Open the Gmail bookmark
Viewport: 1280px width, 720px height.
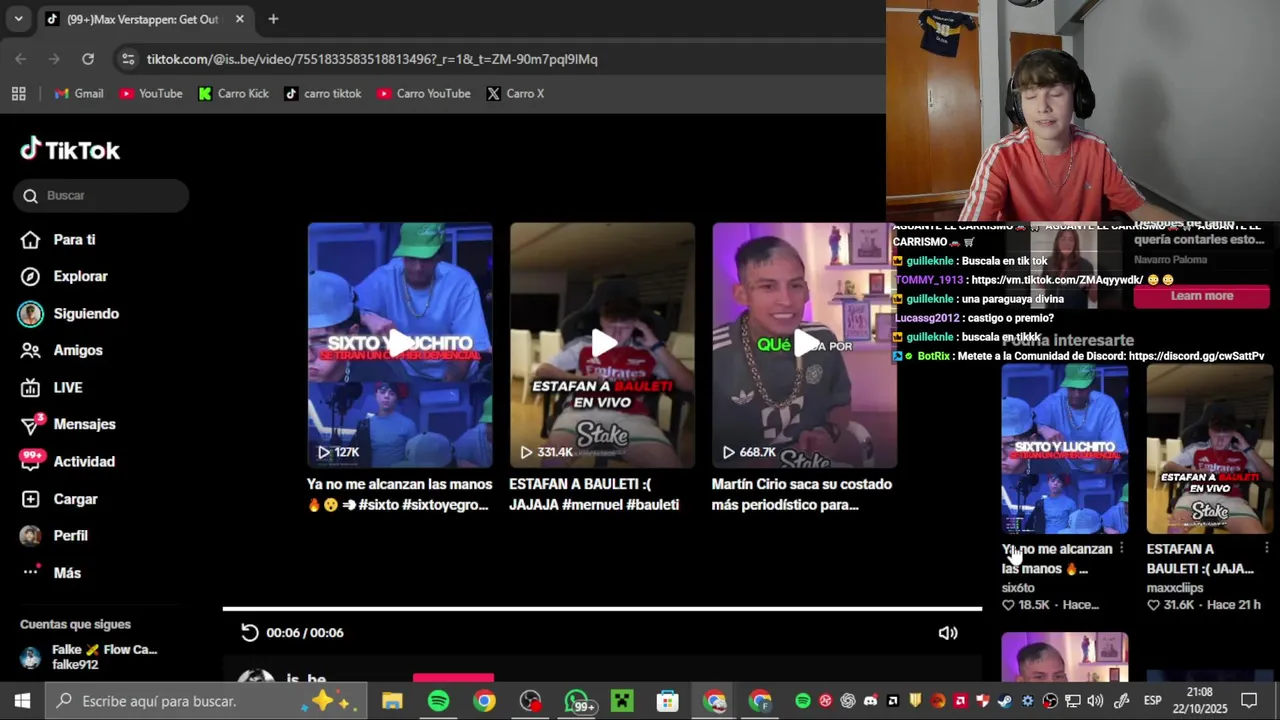[x=79, y=94]
